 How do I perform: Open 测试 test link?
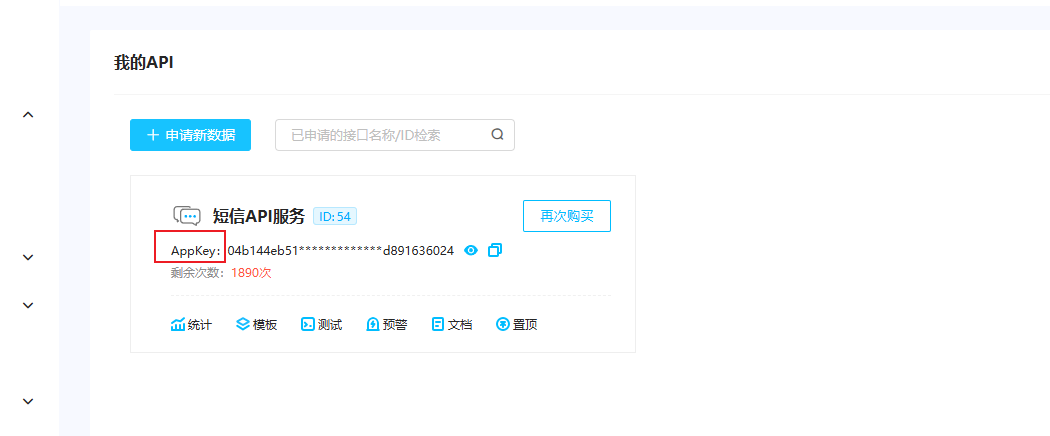tap(322, 325)
